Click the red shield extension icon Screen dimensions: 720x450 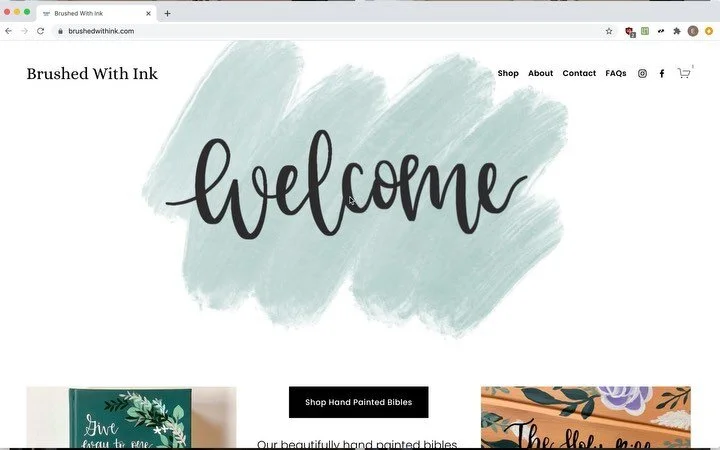point(630,31)
